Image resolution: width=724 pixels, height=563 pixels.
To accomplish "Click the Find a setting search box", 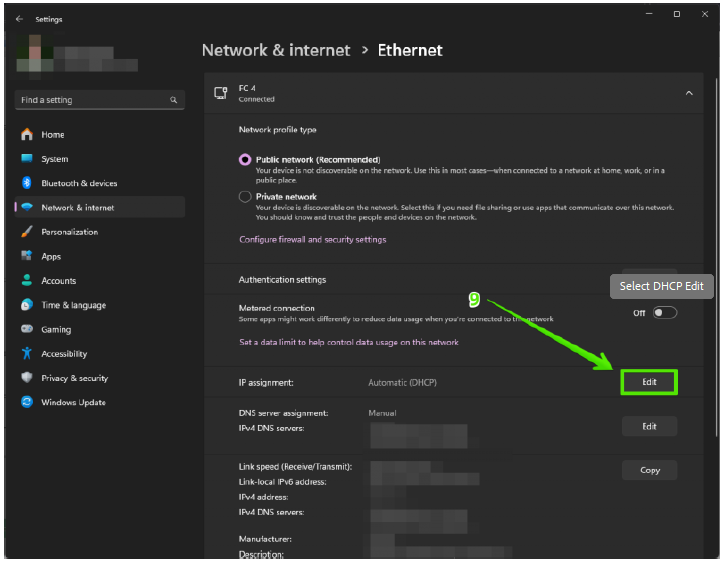I will click(x=95, y=100).
